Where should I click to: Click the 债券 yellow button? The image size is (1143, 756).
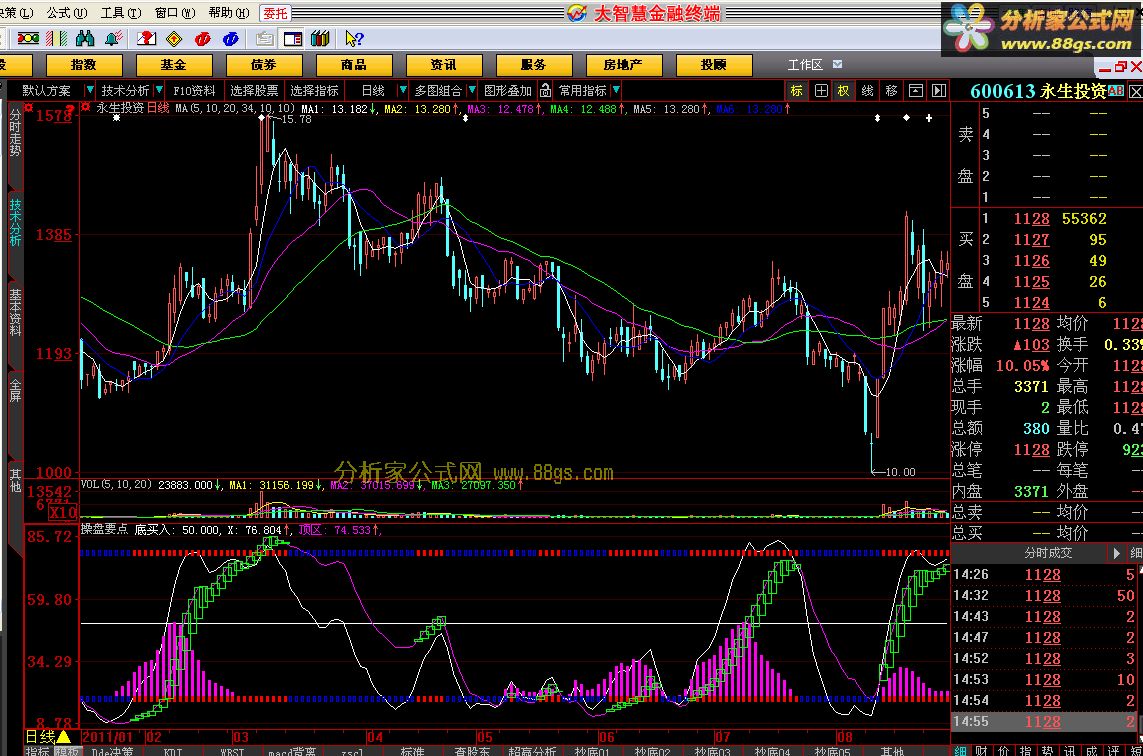264,65
